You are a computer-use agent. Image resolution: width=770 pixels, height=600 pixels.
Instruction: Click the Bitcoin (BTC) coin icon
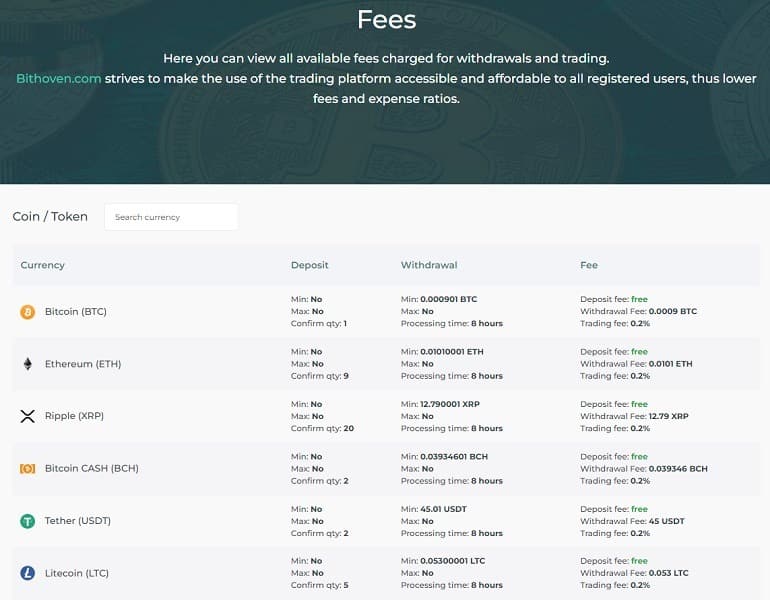click(x=28, y=312)
